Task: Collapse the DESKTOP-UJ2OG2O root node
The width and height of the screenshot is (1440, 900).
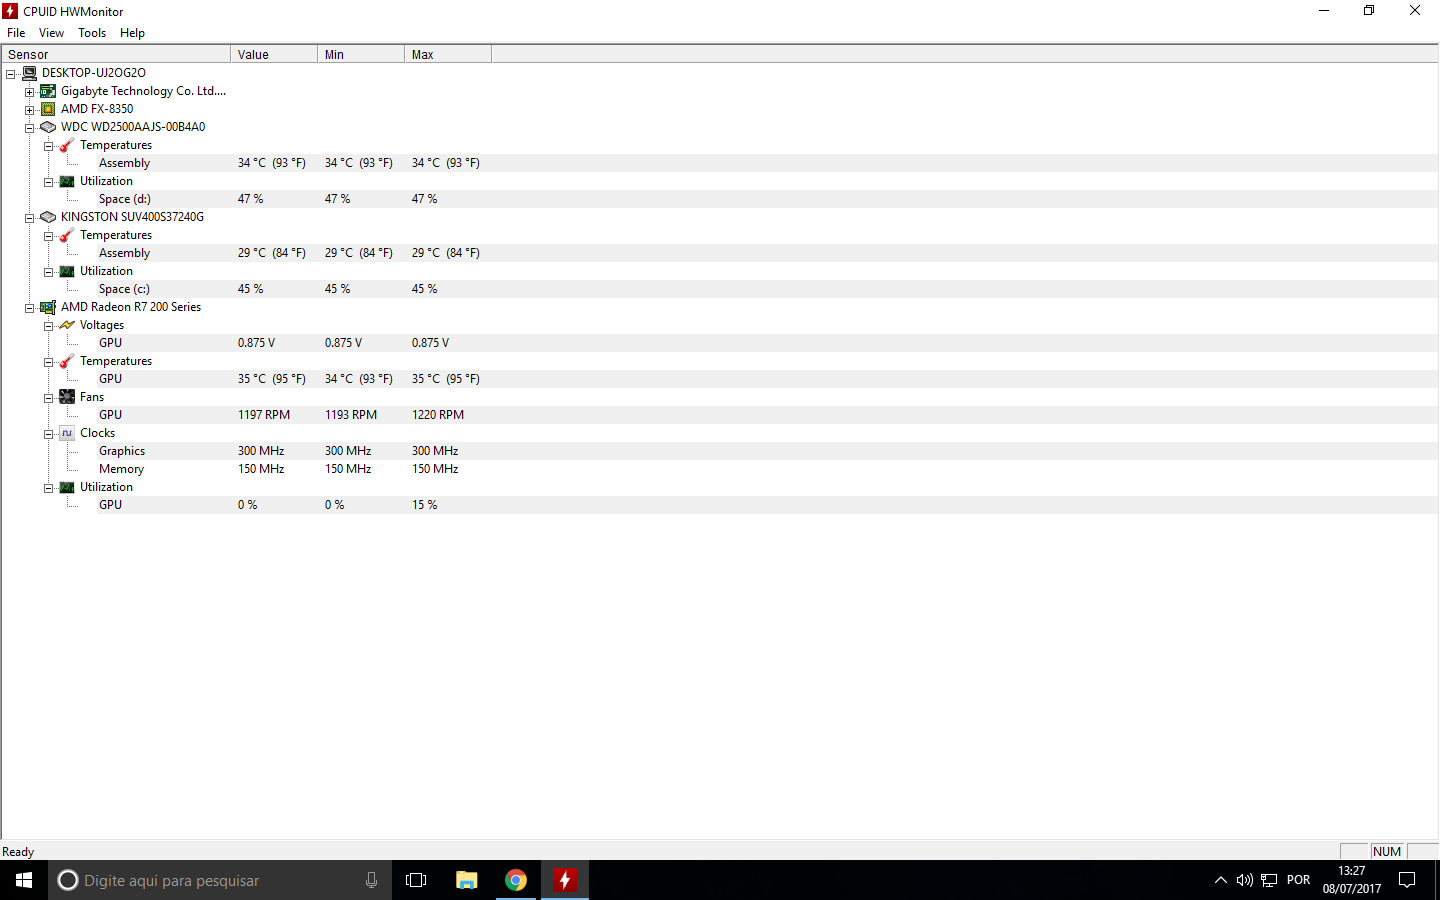Action: click(10, 74)
